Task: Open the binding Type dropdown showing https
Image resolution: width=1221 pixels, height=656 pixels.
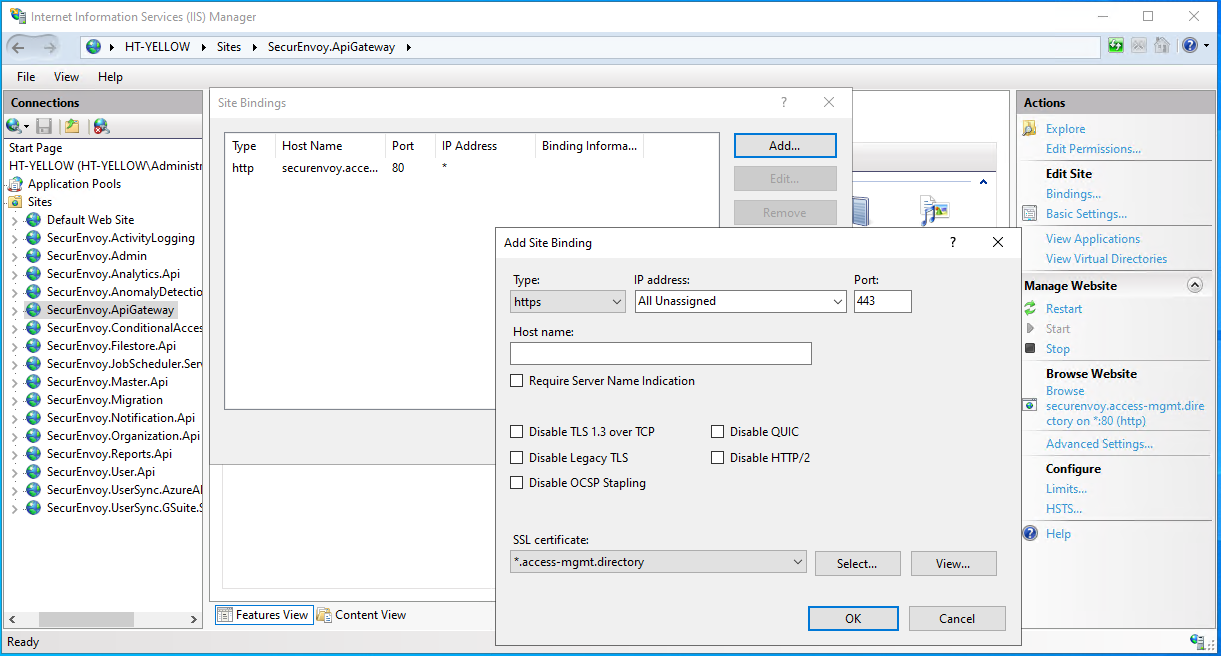Action: click(567, 301)
